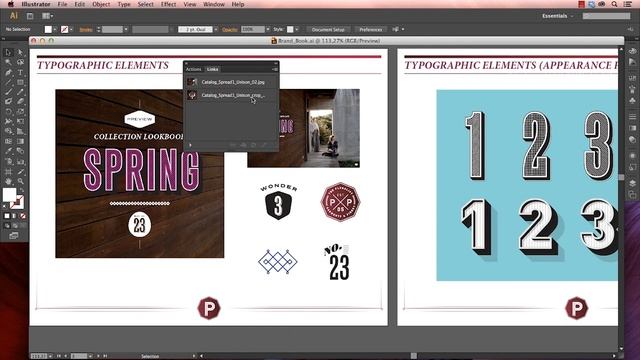Select the Rectangle tool

coord(20,82)
